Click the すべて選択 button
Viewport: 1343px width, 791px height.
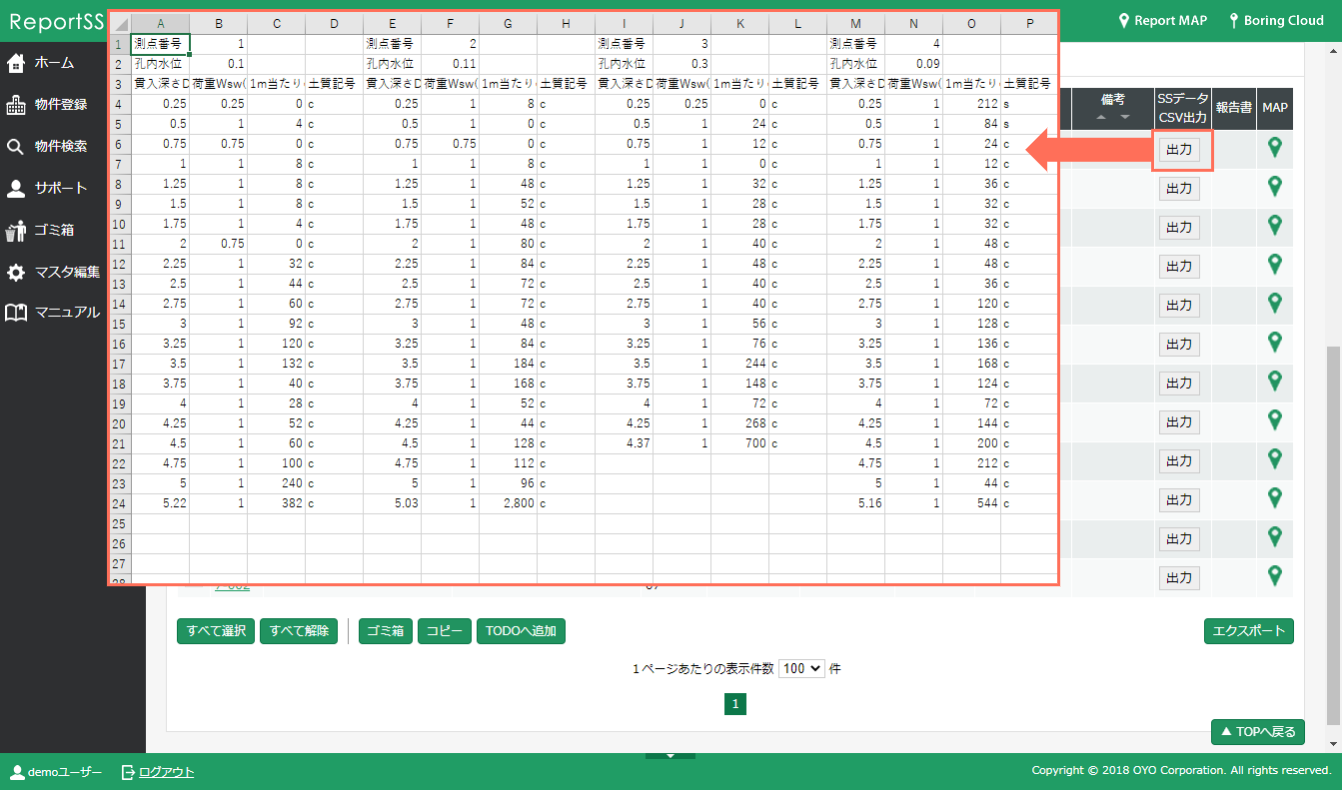pyautogui.click(x=215, y=631)
